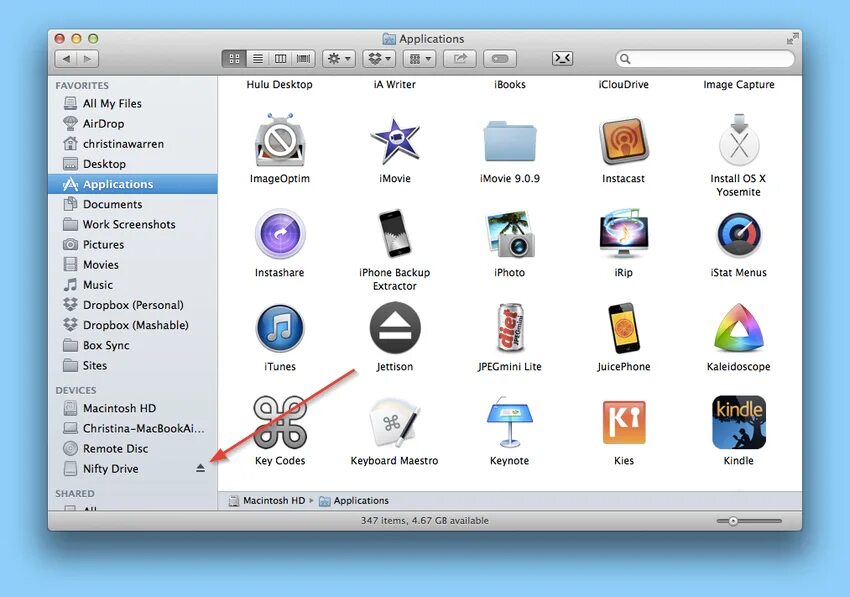Select the Kies app icon
850x597 pixels.
[x=623, y=422]
